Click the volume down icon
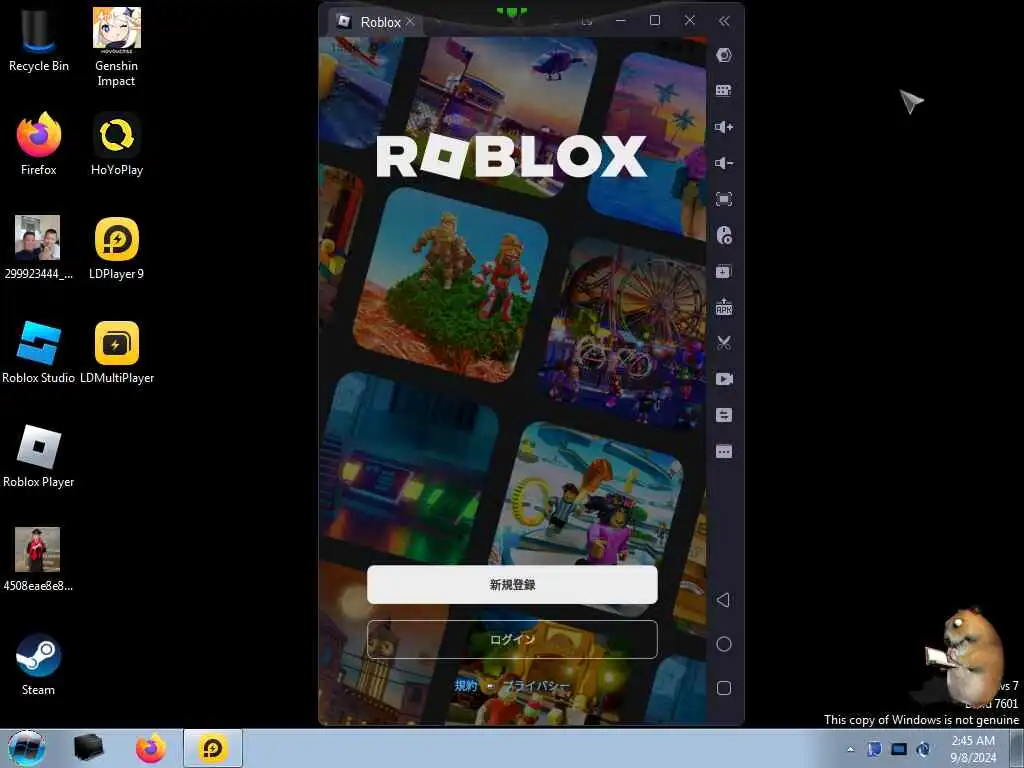Screen dimensions: 1024x768 pos(724,163)
